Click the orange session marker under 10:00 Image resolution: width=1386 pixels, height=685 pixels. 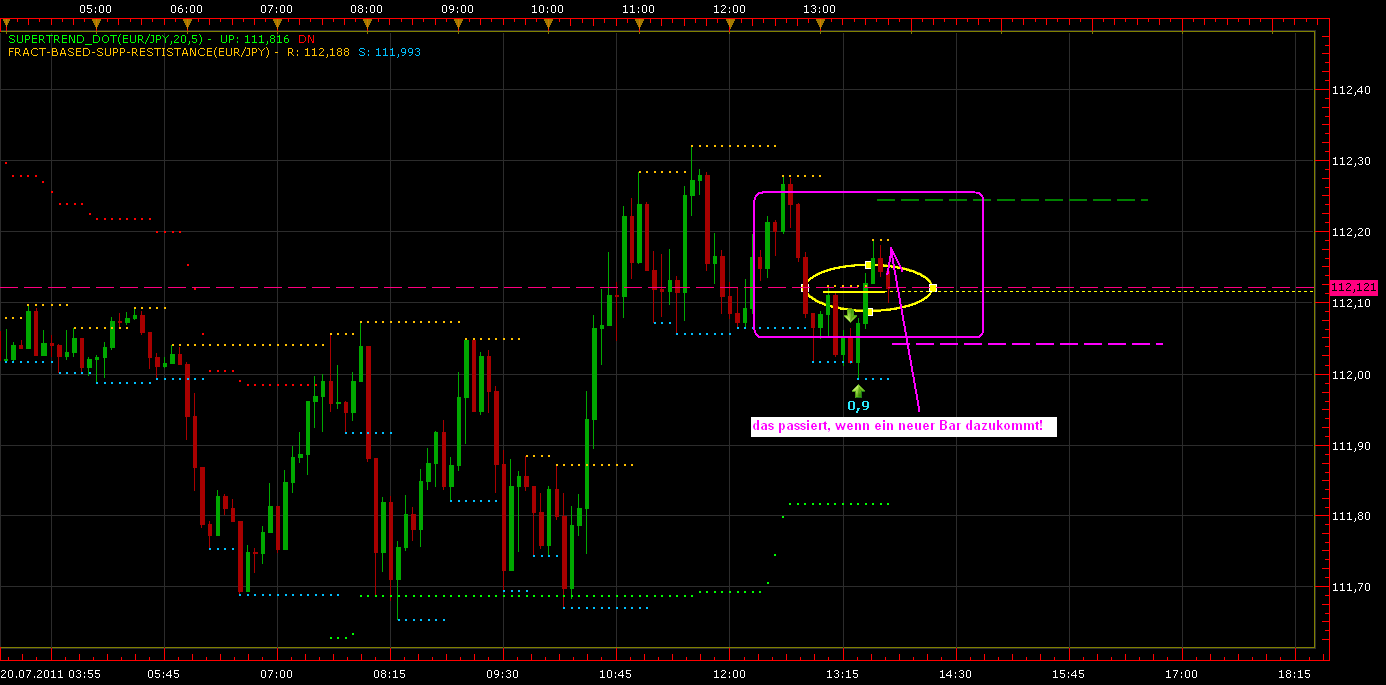click(x=548, y=23)
